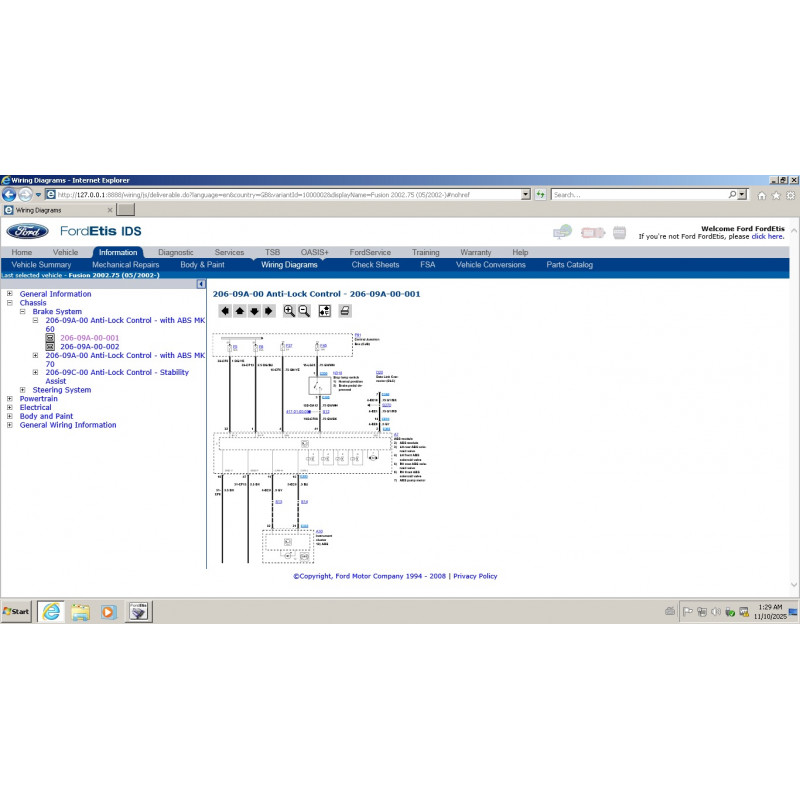
Task: Collapse the Brake System tree node
Action: pyautogui.click(x=23, y=312)
